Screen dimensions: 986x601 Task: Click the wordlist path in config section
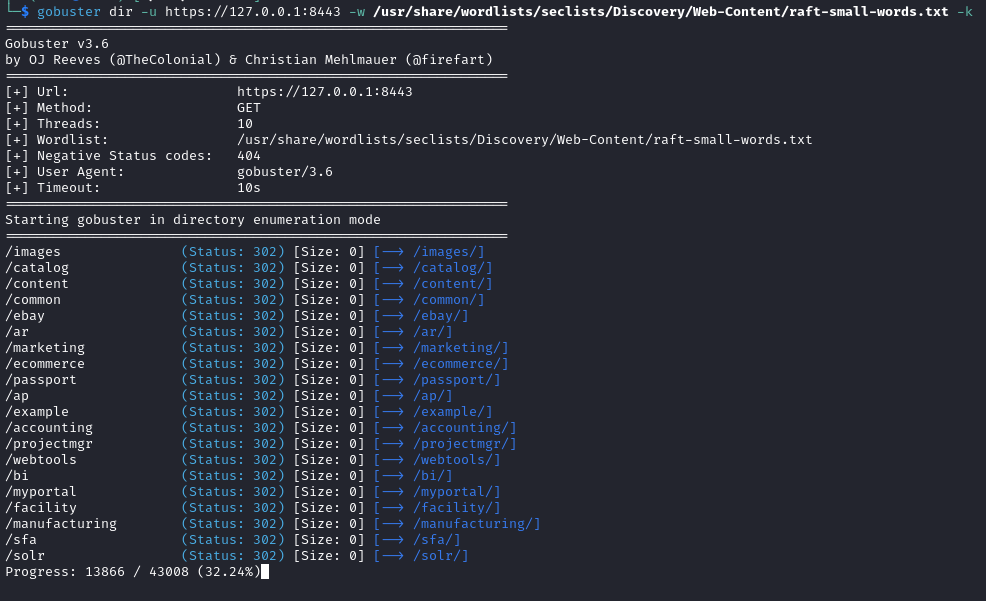coord(524,140)
